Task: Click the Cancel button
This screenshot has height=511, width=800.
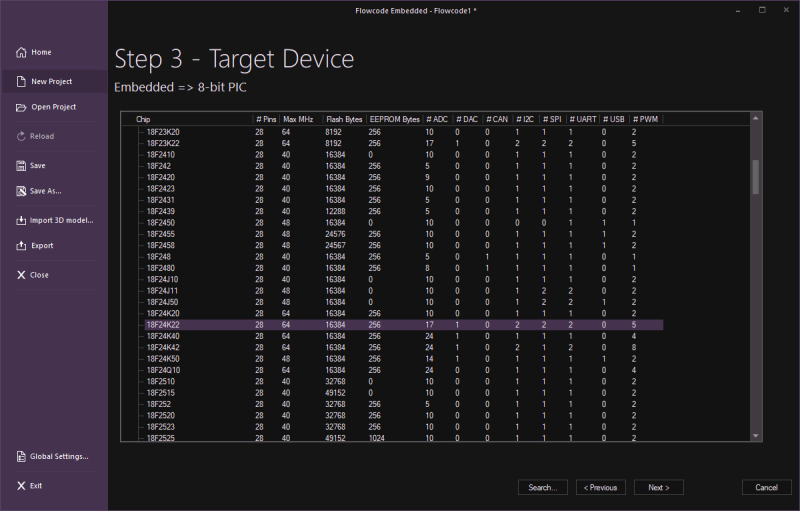Action: tap(766, 487)
